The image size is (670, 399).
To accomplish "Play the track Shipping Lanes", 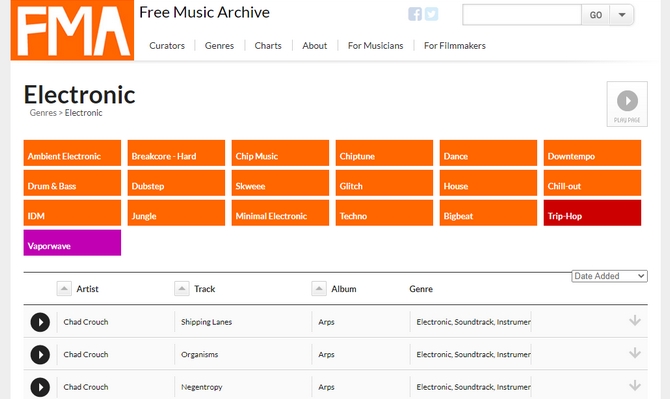I will pos(40,322).
